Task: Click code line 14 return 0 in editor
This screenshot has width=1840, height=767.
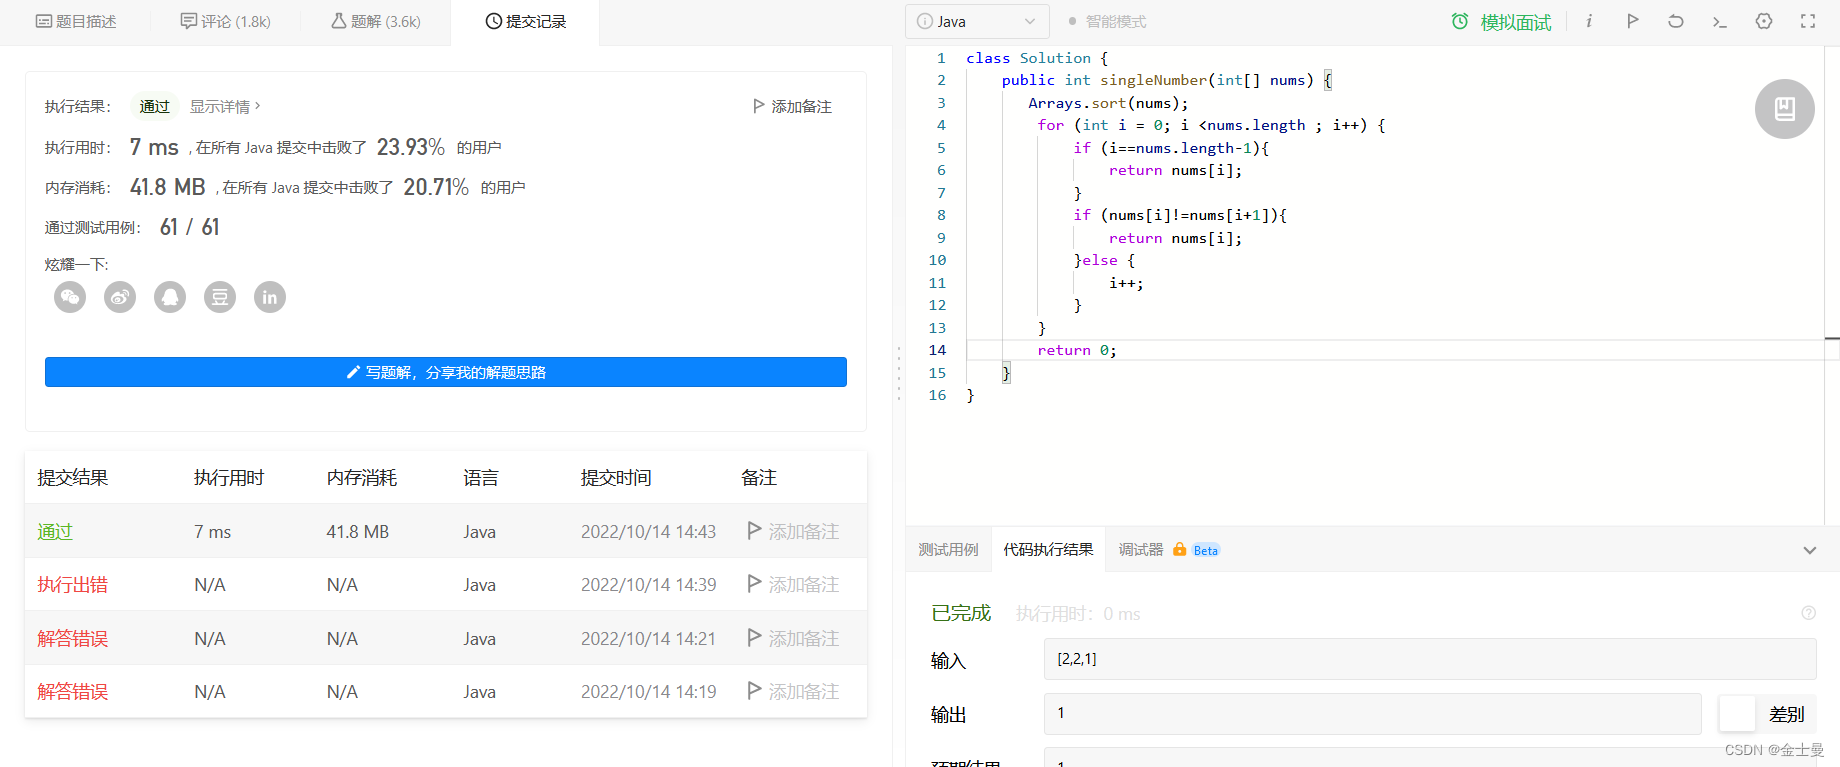Action: pos(1076,350)
